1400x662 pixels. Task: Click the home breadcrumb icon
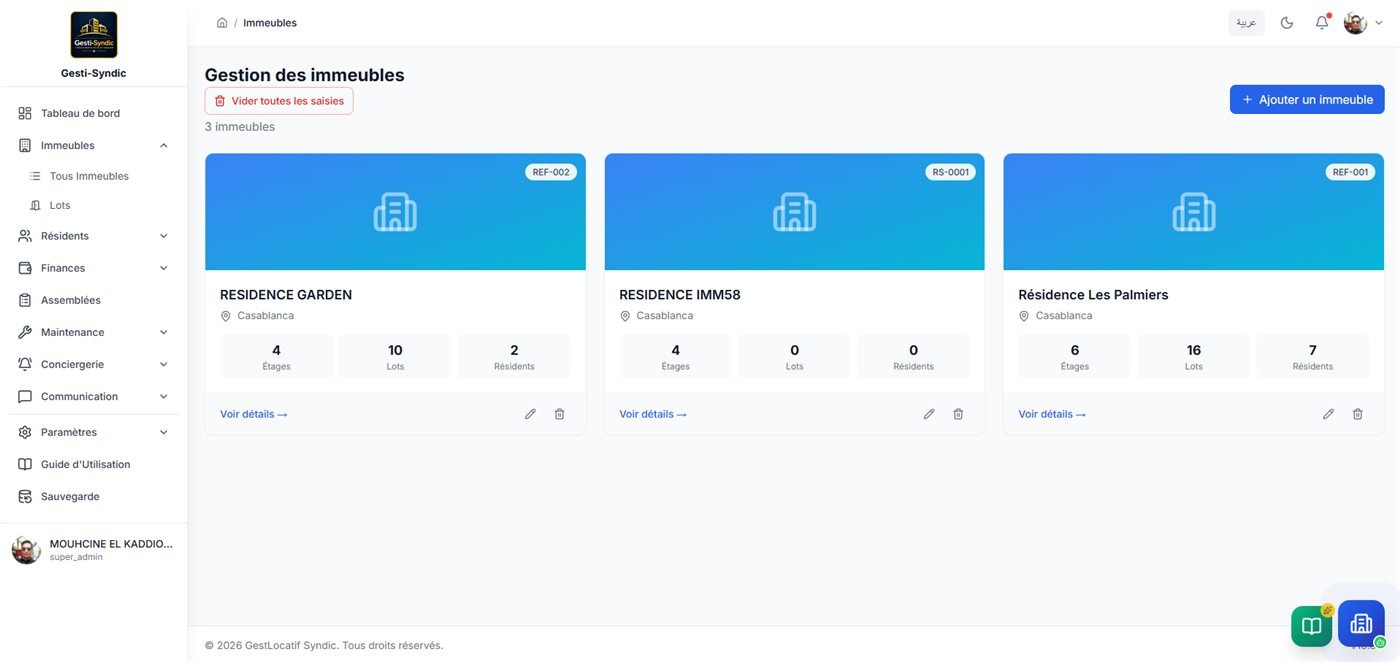222,22
